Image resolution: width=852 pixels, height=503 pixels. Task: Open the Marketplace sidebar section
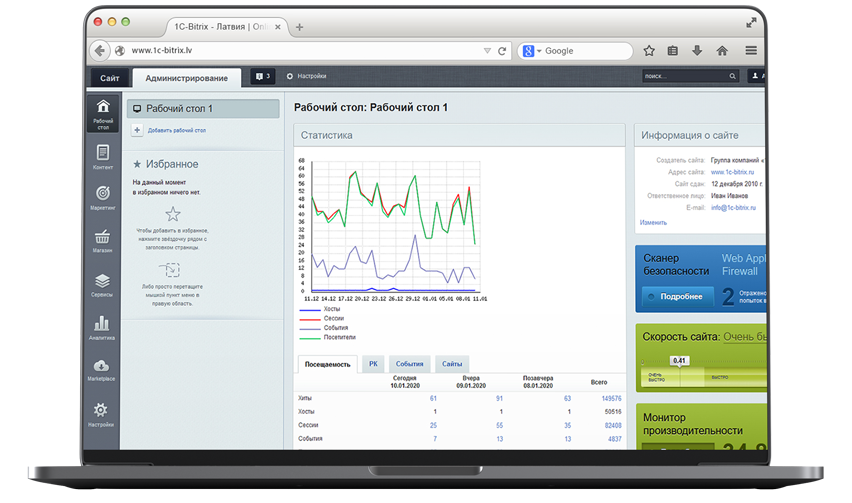click(x=102, y=369)
